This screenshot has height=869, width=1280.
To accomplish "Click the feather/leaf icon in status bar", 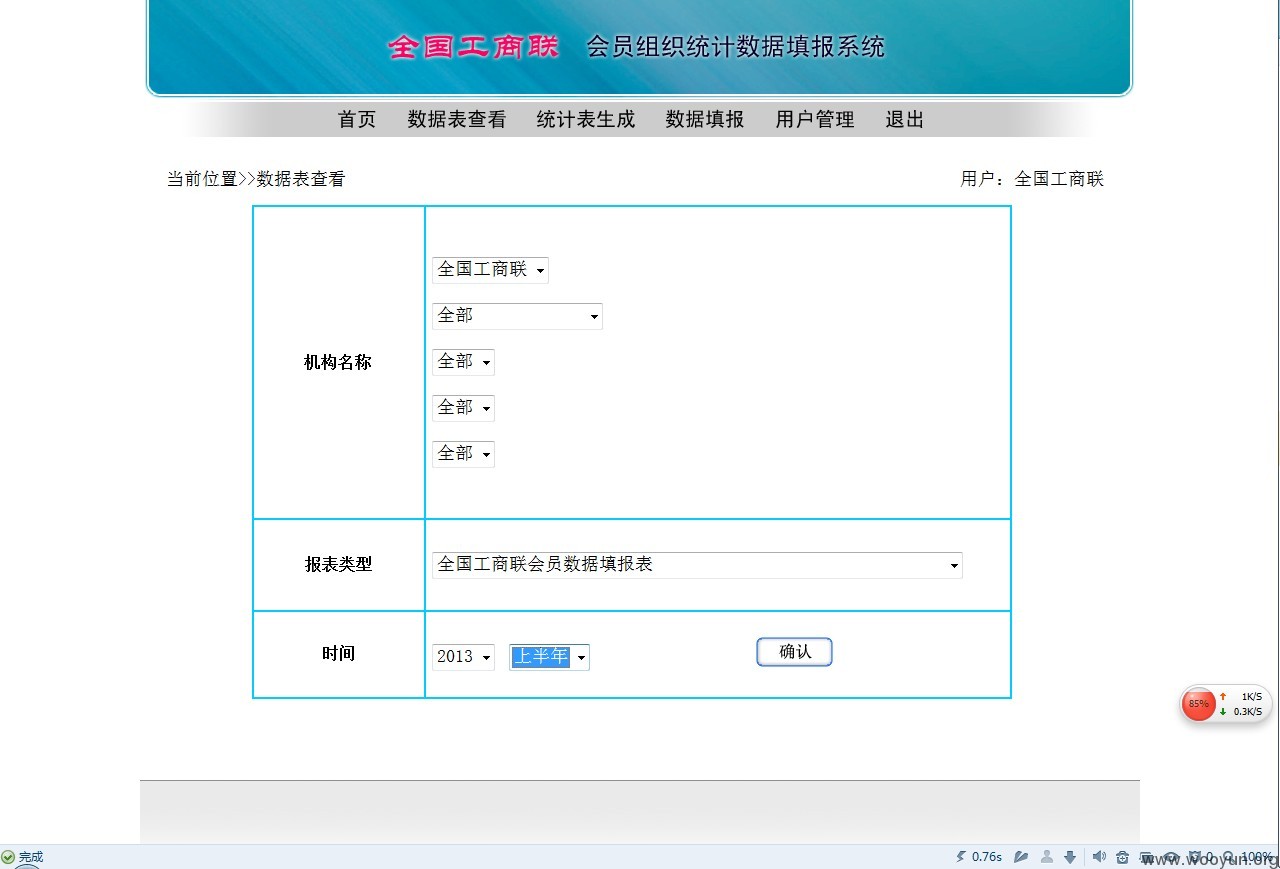I will tap(1021, 857).
